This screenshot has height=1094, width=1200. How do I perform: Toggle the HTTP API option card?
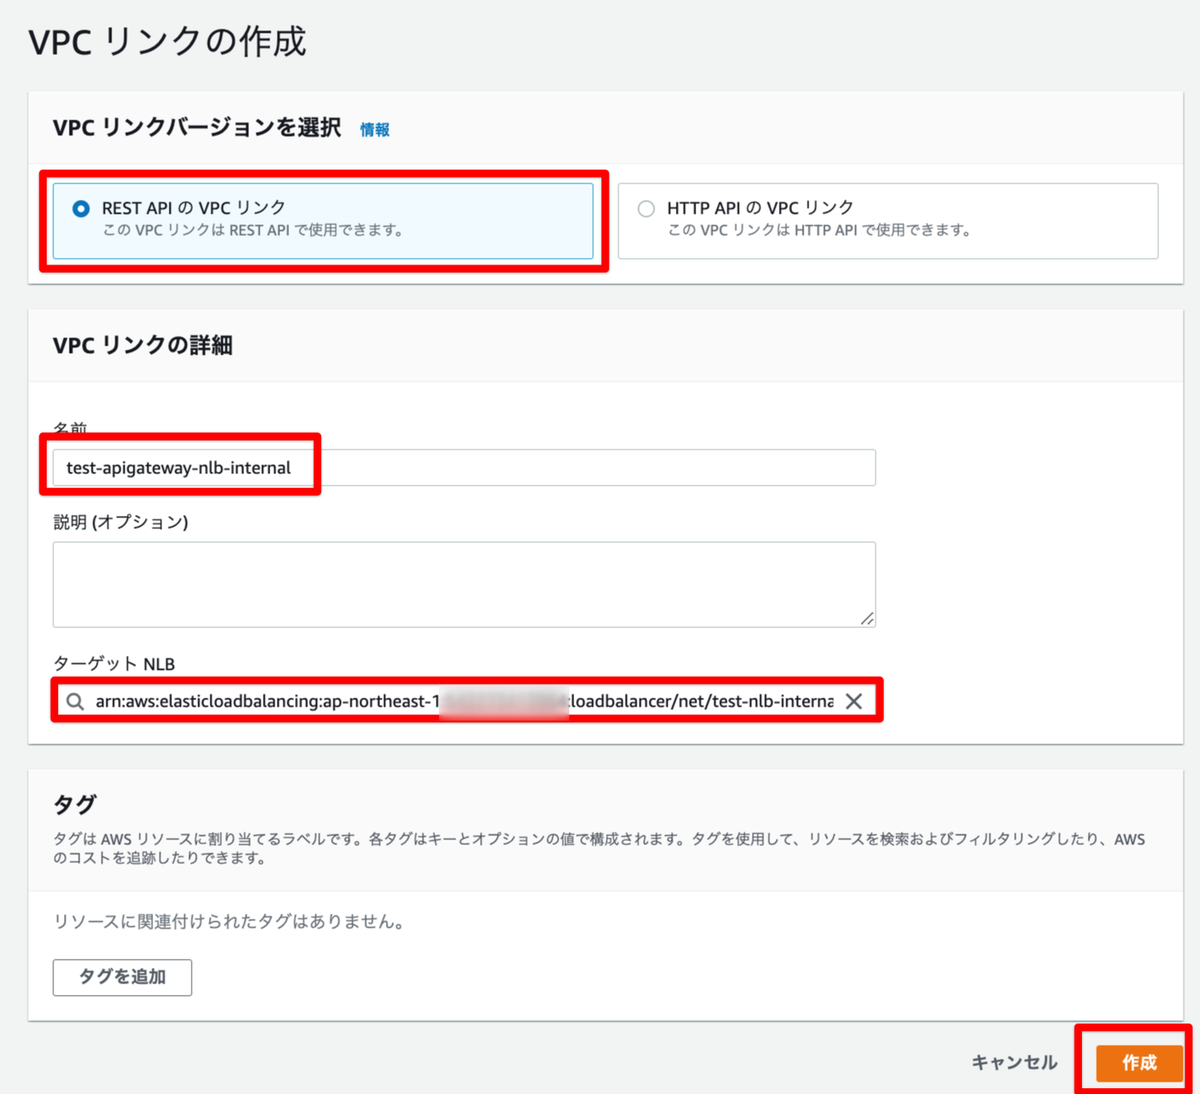pyautogui.click(x=888, y=221)
